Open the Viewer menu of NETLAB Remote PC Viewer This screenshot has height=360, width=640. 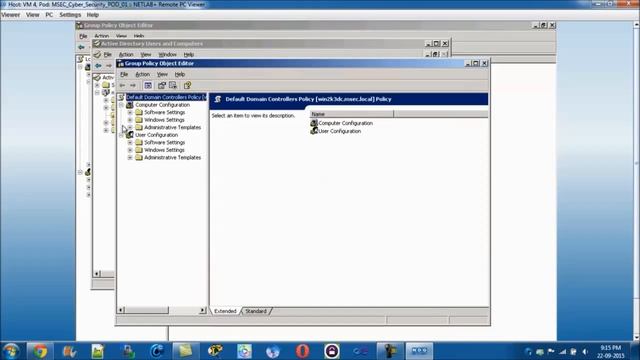point(11,15)
